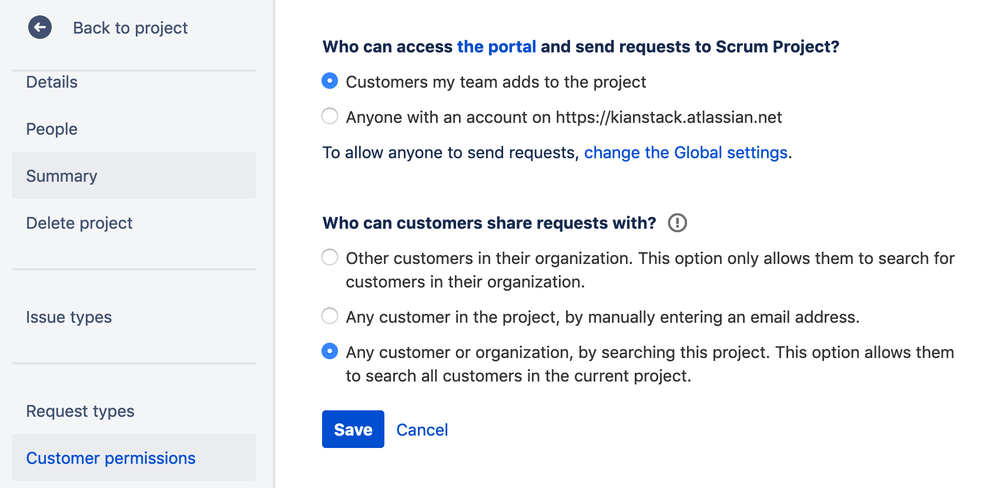Click the back arrow icon
This screenshot has height=488, width=998.
click(40, 28)
